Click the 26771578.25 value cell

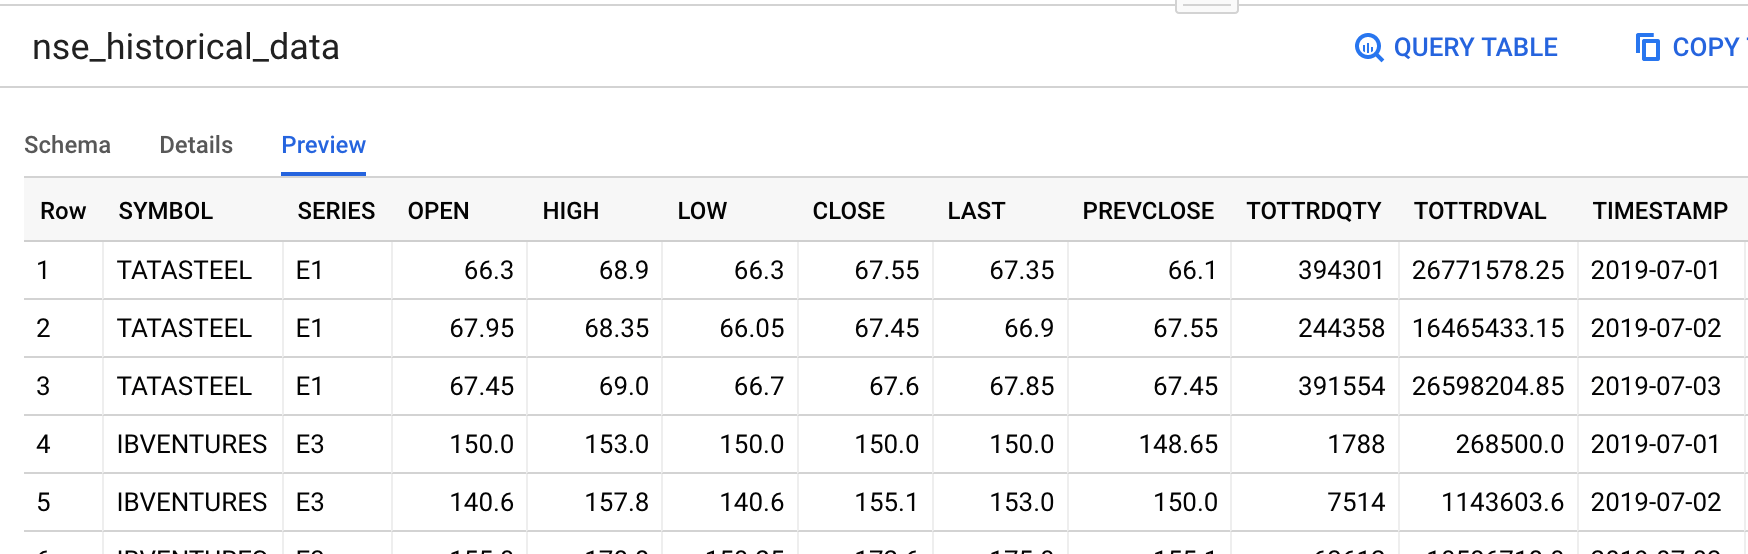tap(1487, 270)
